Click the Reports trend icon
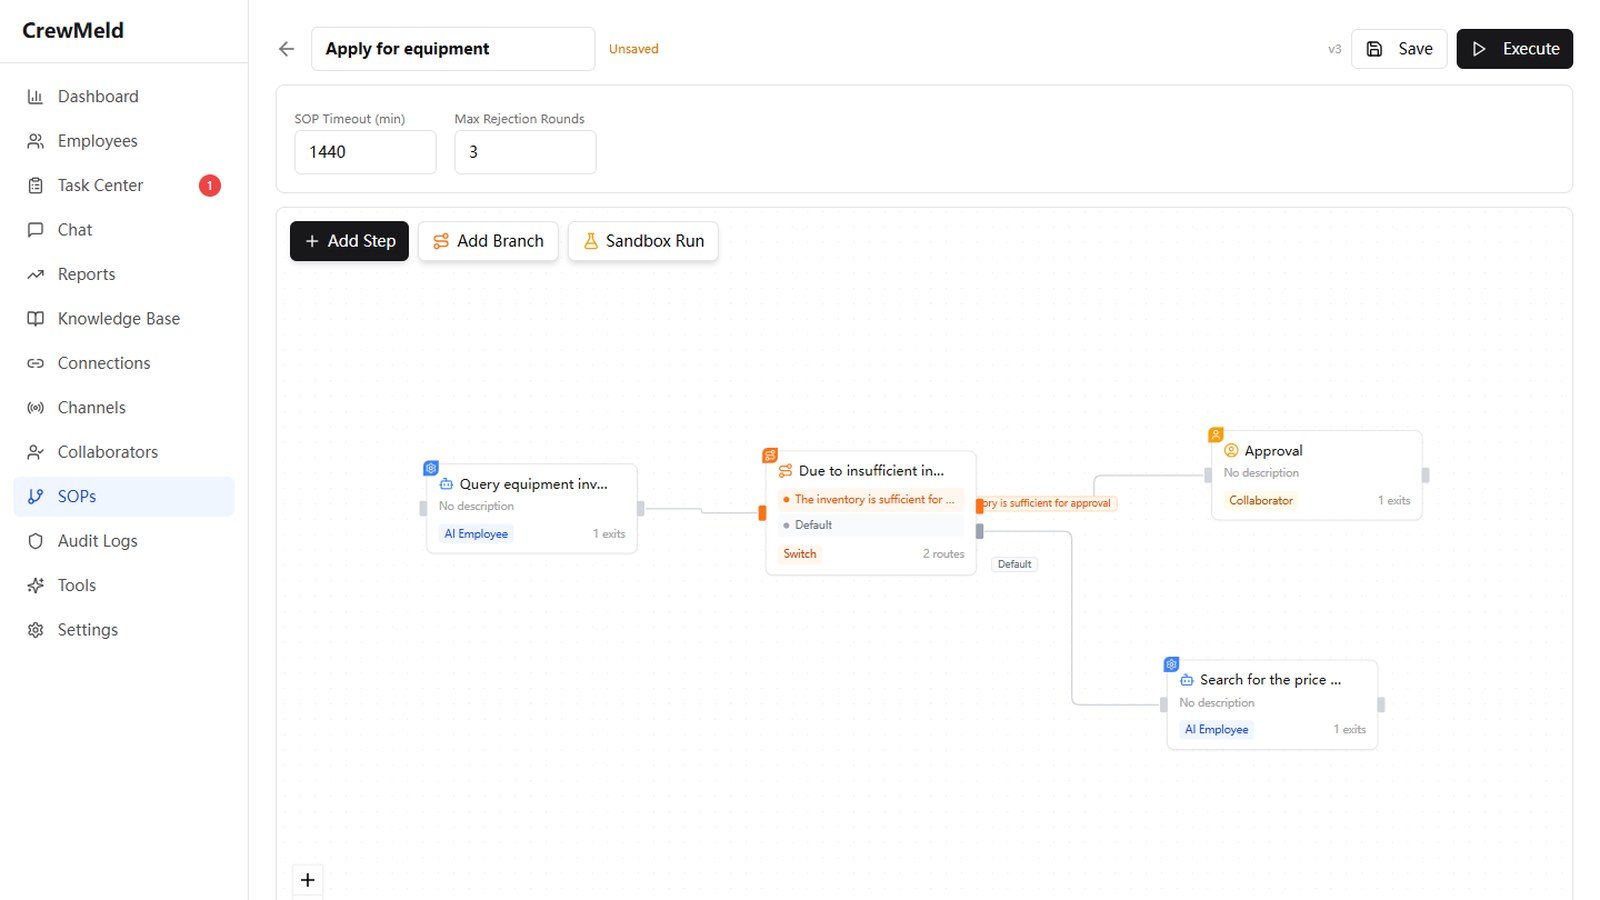The image size is (1600, 900). point(35,274)
